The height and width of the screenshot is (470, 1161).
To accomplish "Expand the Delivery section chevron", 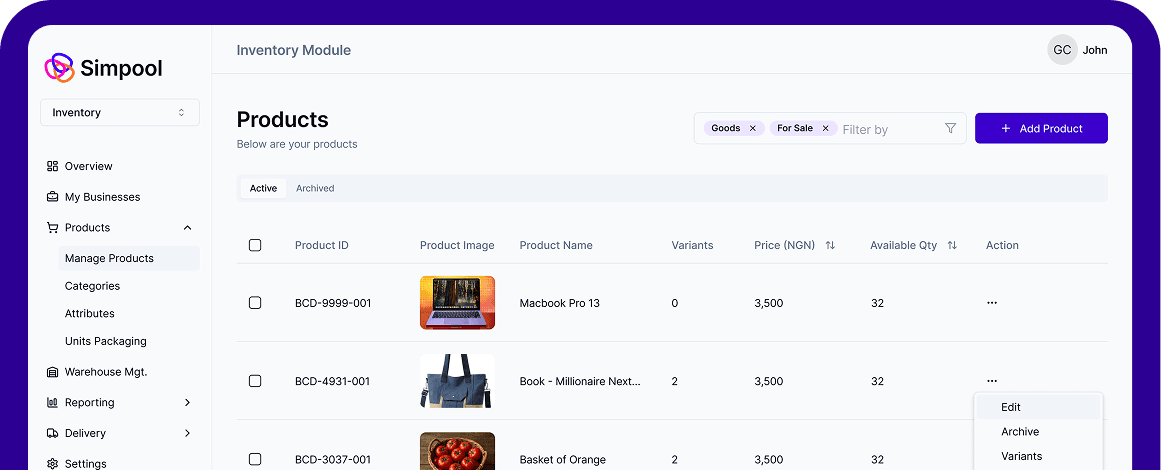I will pos(187,433).
